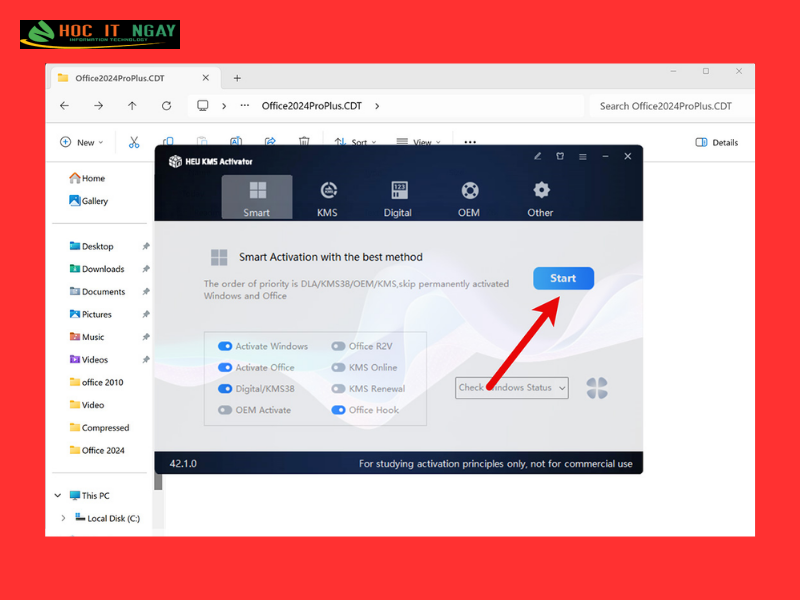Click the HEU KMS Activator logo icon
Screen dimensions: 800x600
point(175,161)
